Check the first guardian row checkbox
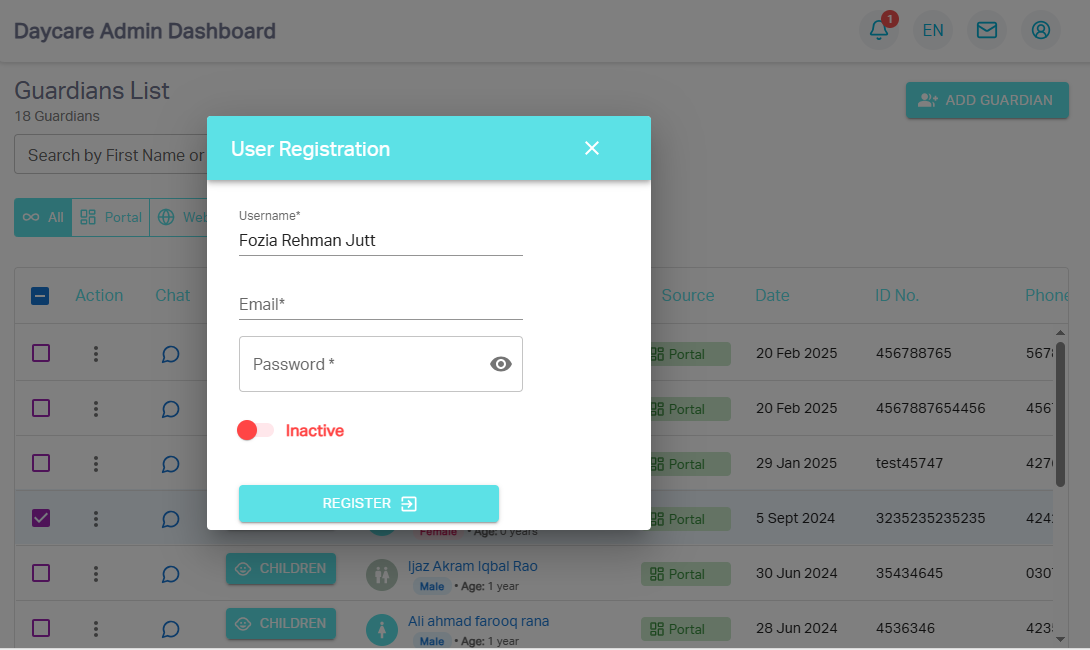The height and width of the screenshot is (650, 1090). coord(41,354)
